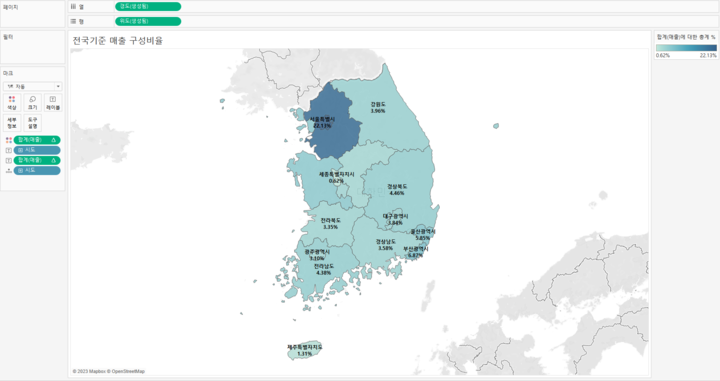Expand the 시도 pill assigned to label
This screenshot has width=720, height=381.
20,151
